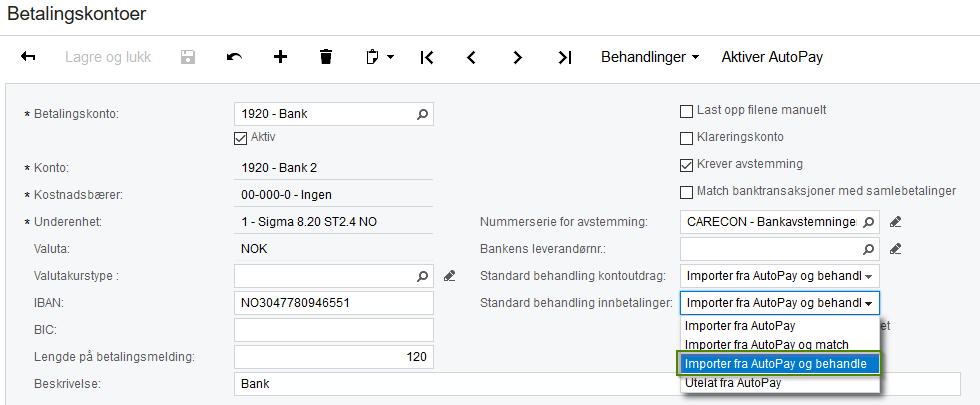The image size is (980, 405).
Task: Select Utelat fra AutoPay option
Action: click(x=779, y=383)
